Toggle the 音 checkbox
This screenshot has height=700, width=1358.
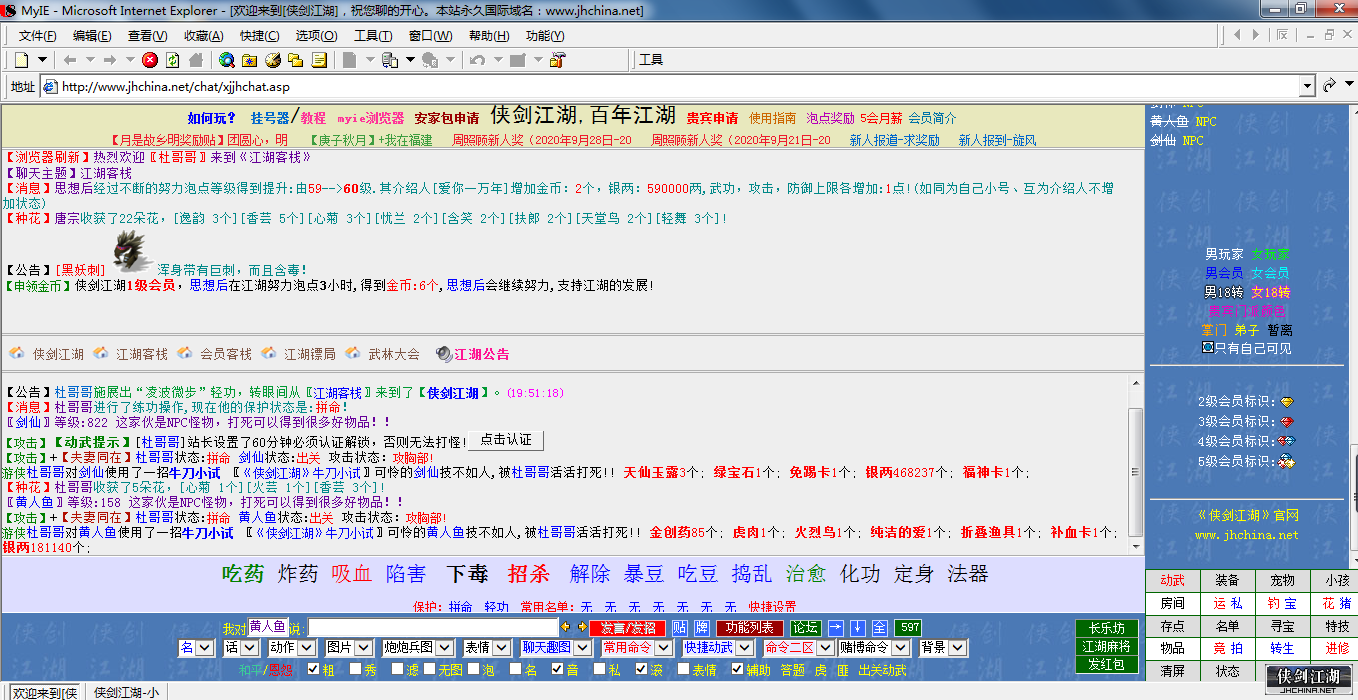click(x=558, y=669)
